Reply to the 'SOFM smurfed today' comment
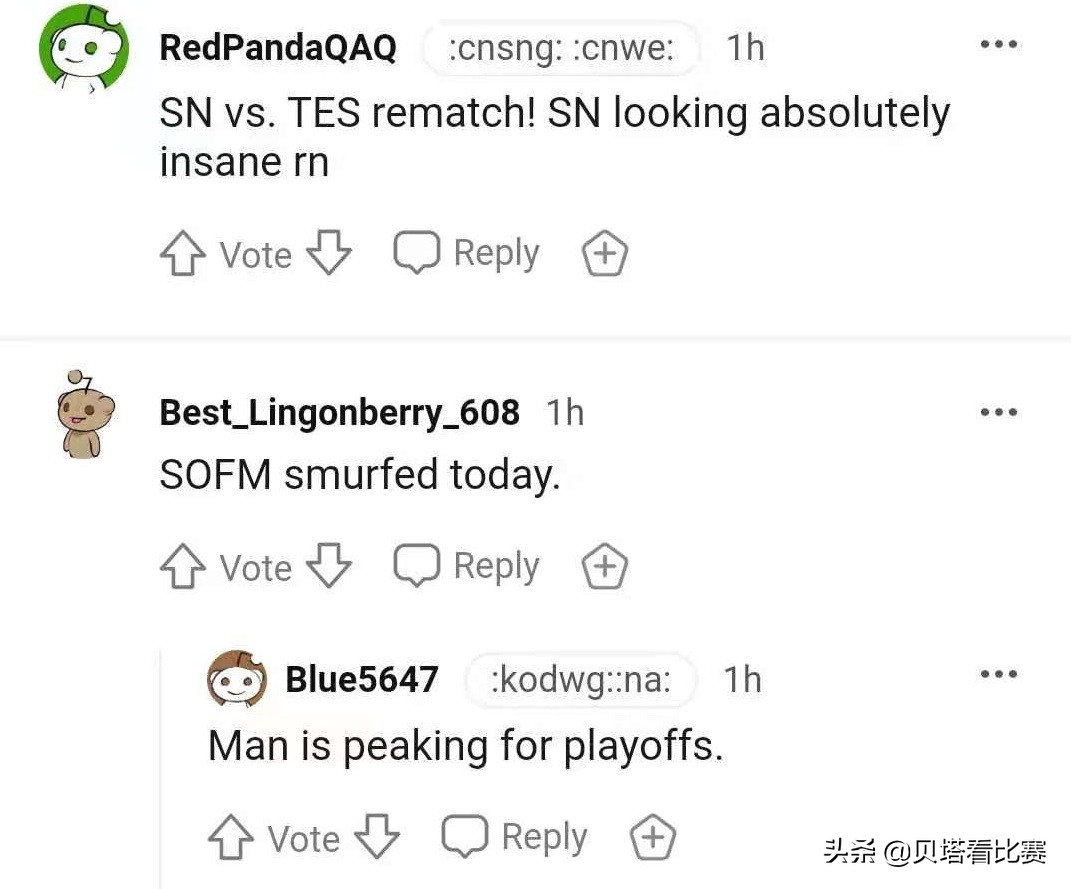 point(466,566)
